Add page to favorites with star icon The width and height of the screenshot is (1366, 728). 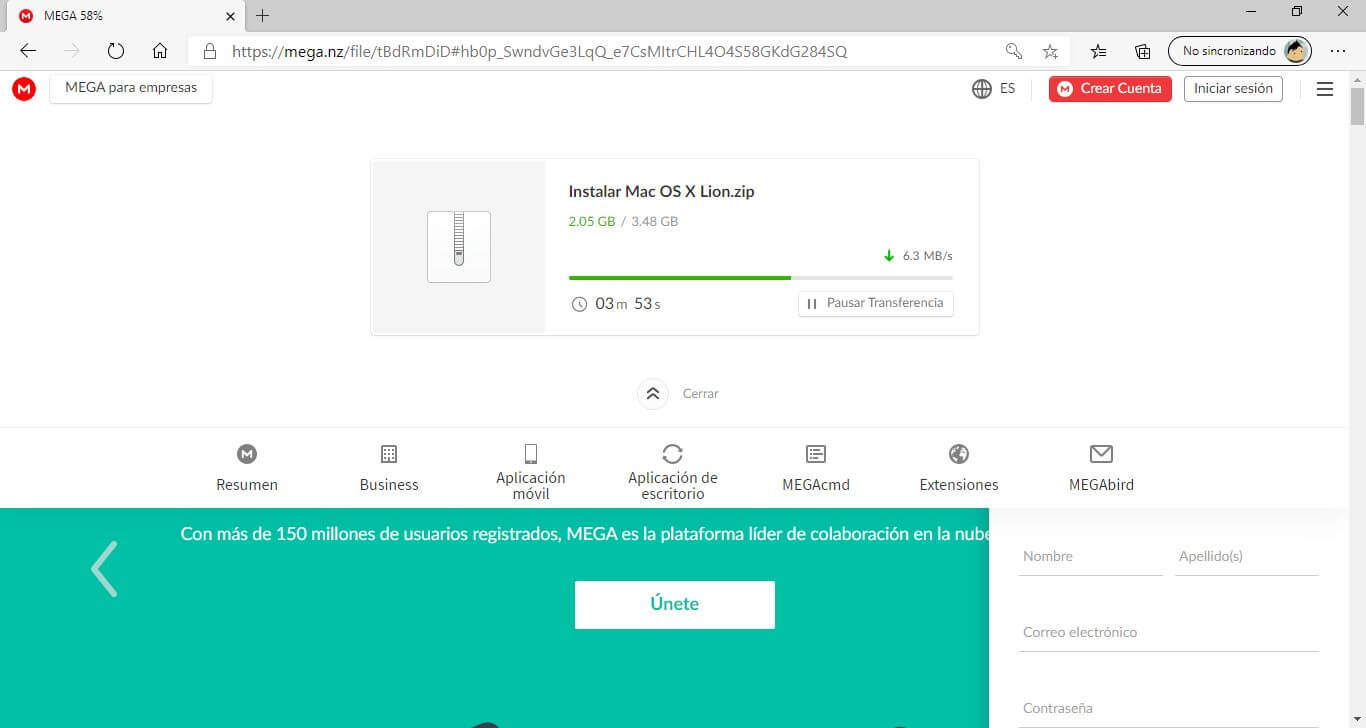coord(1050,51)
